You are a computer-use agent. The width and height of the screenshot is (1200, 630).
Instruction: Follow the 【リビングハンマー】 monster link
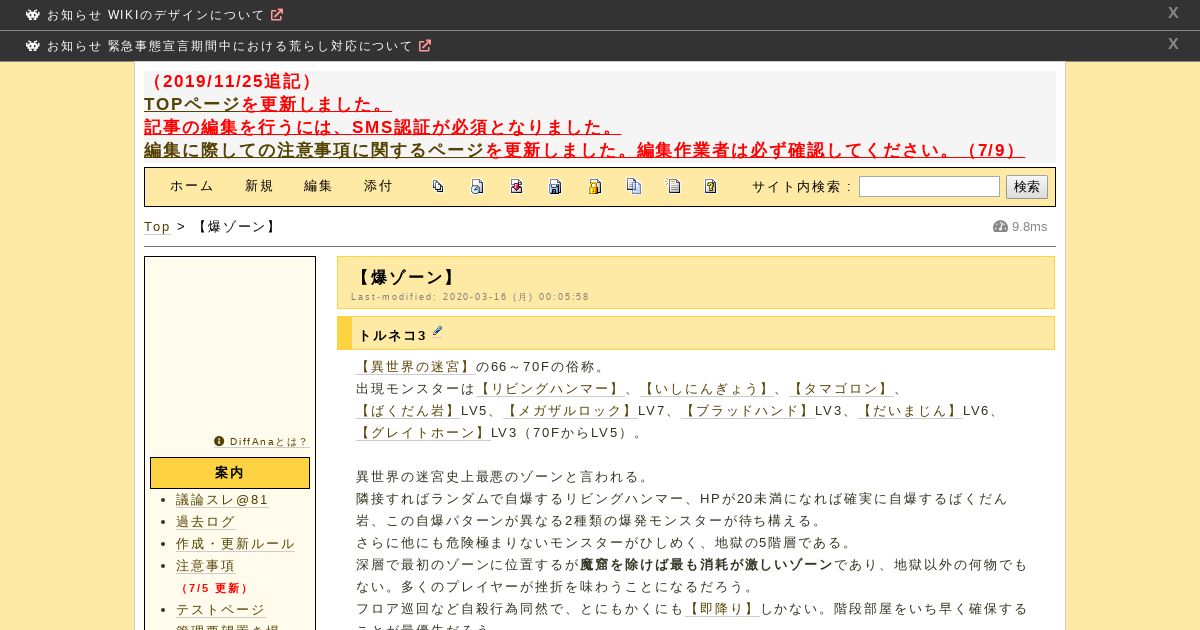pos(550,389)
